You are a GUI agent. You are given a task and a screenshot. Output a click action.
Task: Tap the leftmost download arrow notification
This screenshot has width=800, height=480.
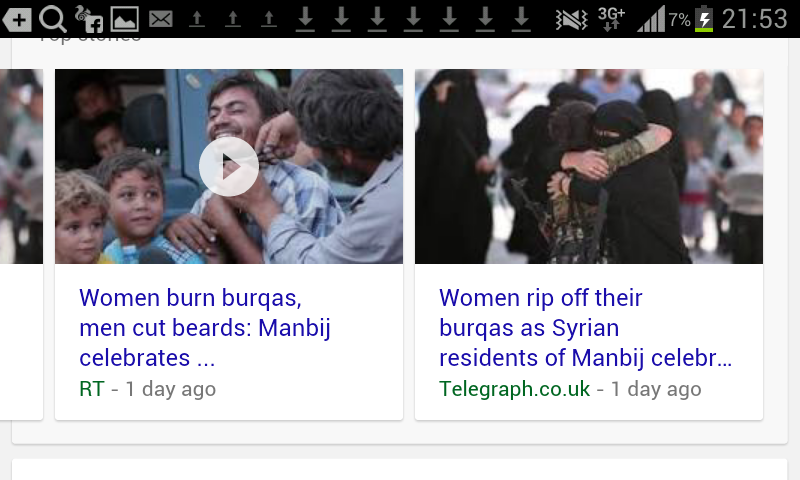305,20
